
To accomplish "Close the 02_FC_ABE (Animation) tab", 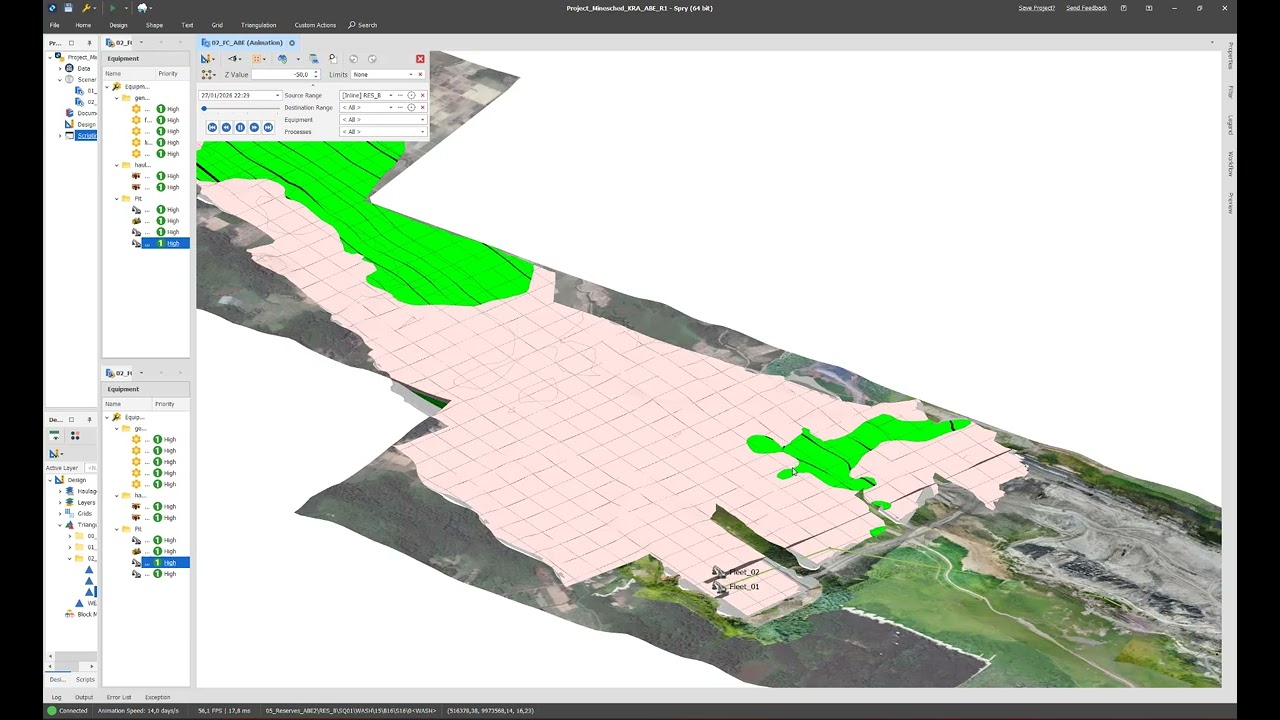I will [x=292, y=43].
